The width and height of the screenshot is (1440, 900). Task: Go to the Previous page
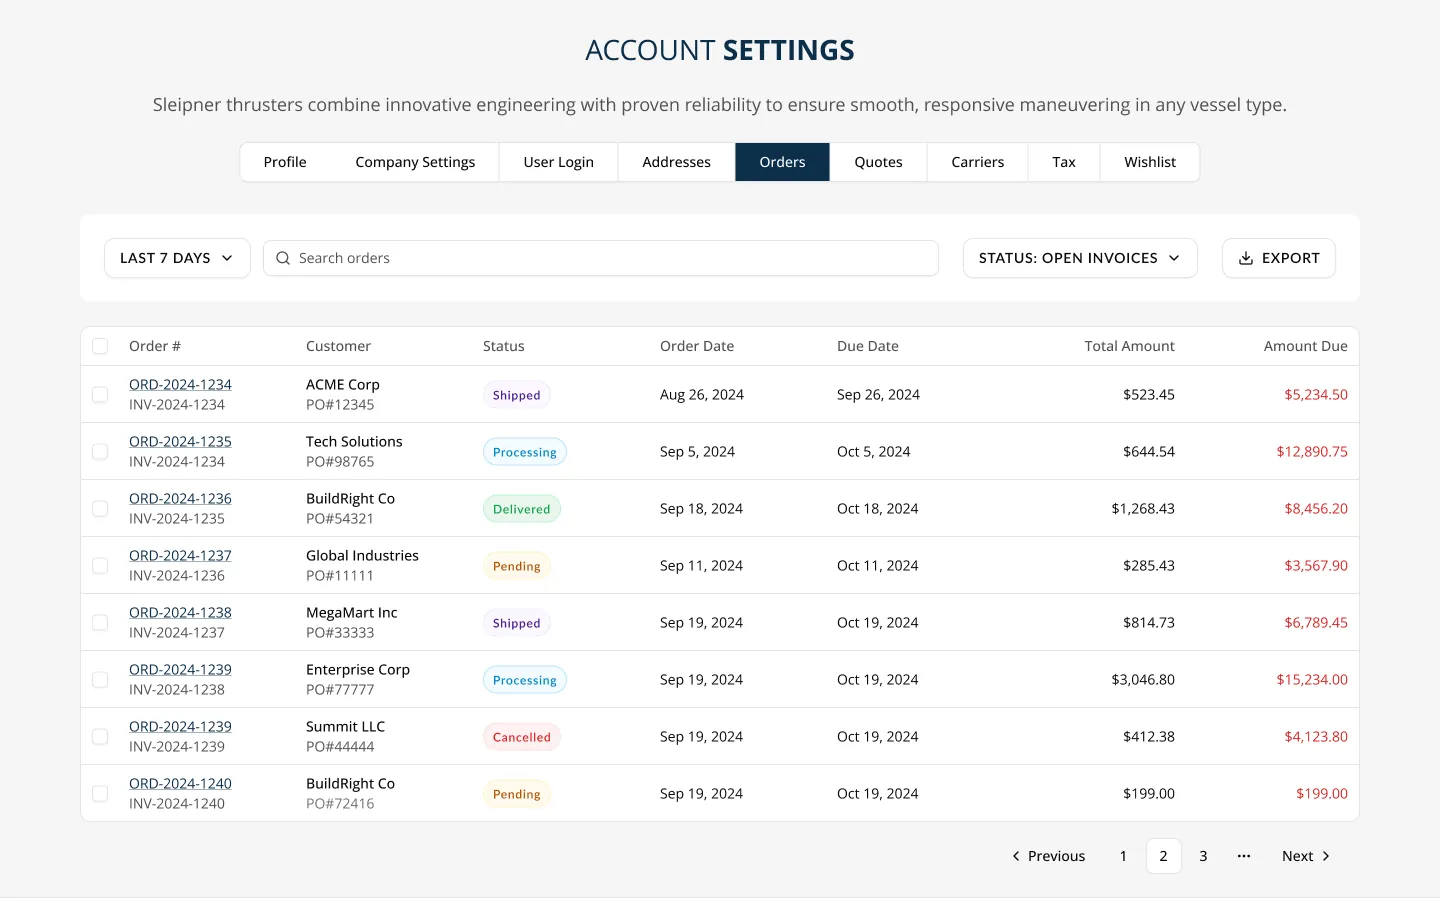coord(1048,856)
